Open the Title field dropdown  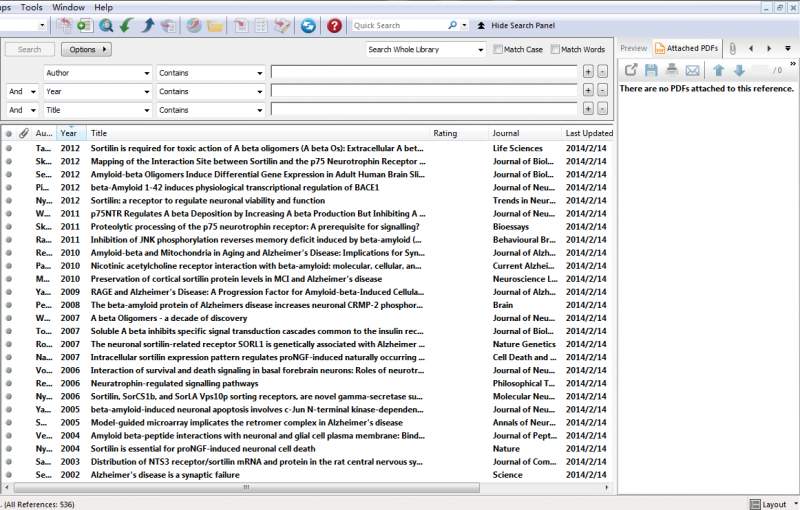coord(147,110)
